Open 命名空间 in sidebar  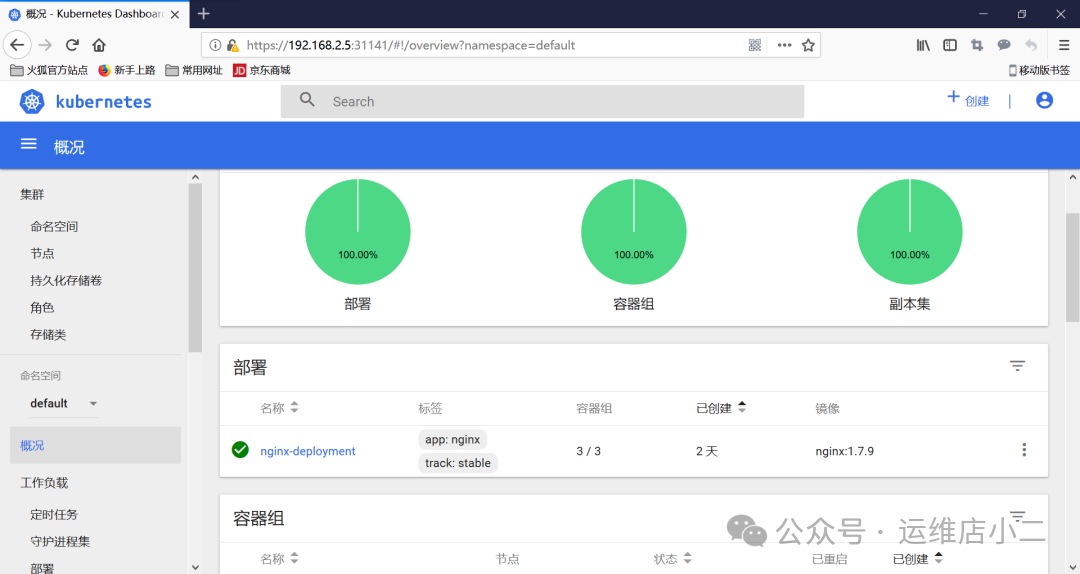pos(54,226)
